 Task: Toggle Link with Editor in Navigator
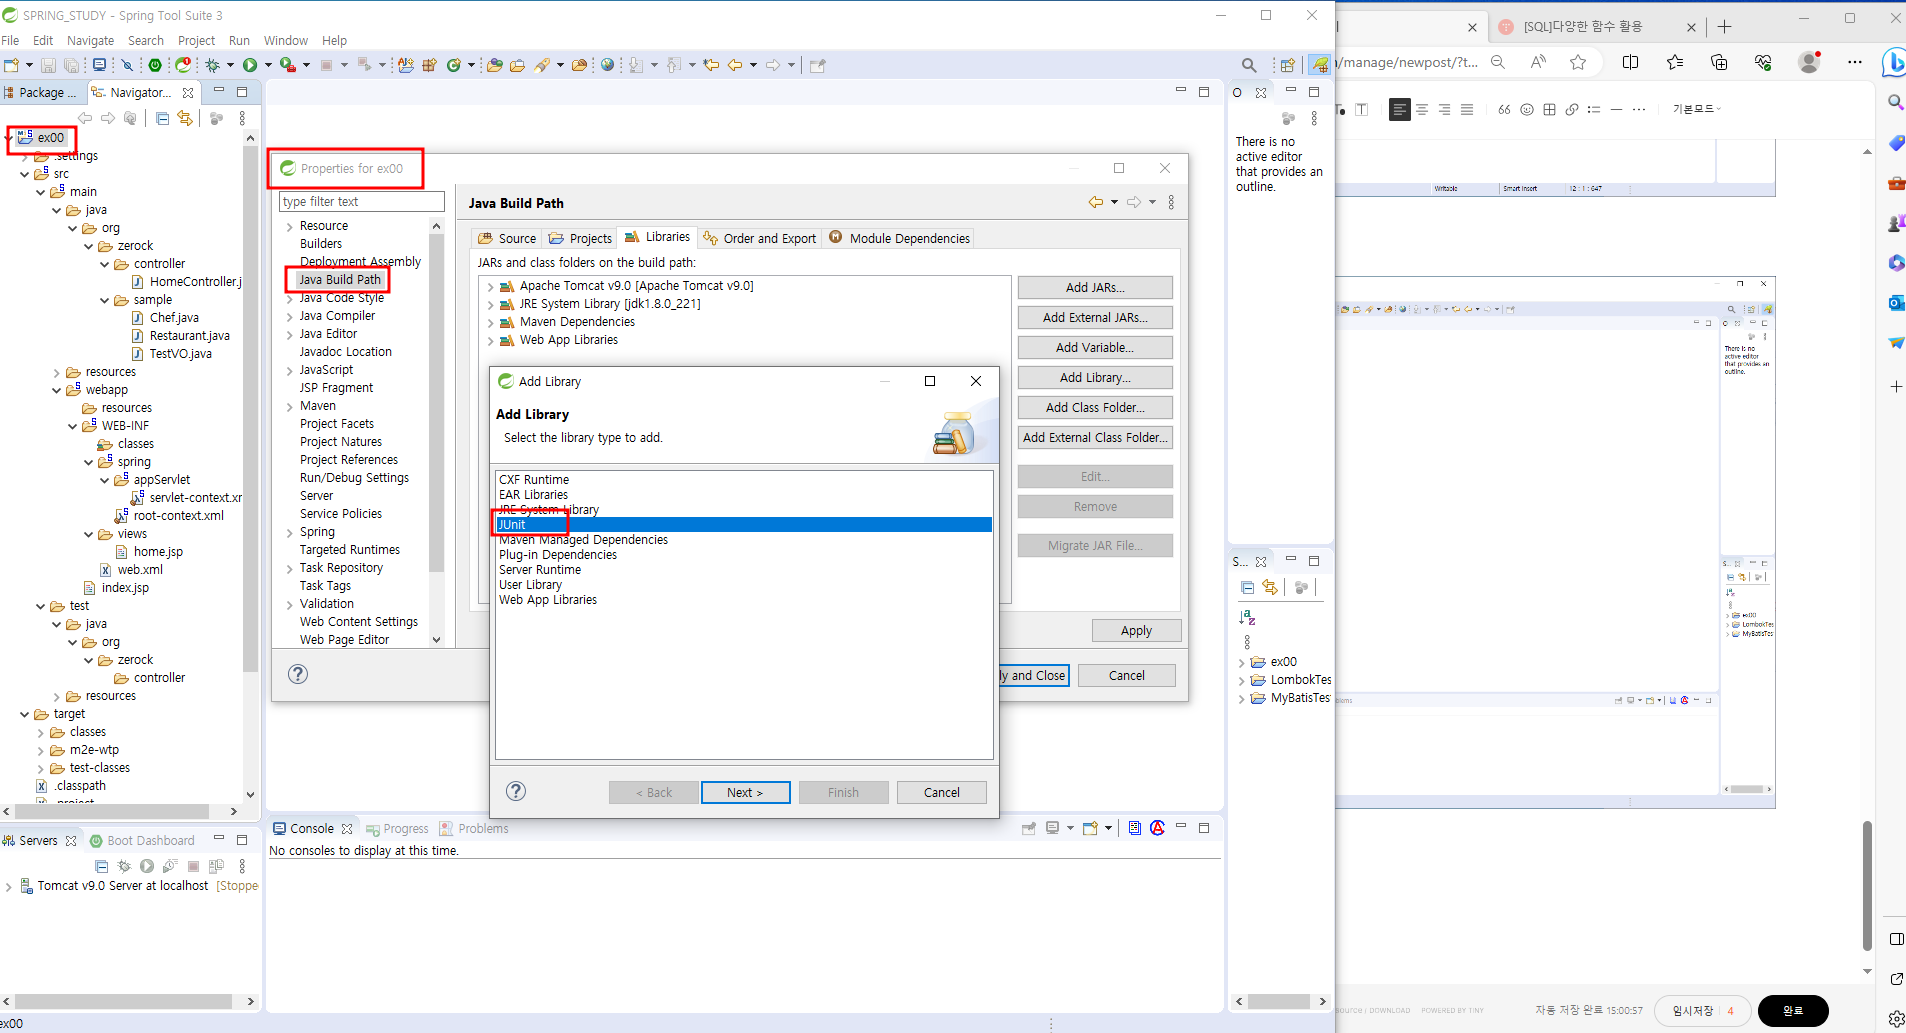click(x=185, y=118)
